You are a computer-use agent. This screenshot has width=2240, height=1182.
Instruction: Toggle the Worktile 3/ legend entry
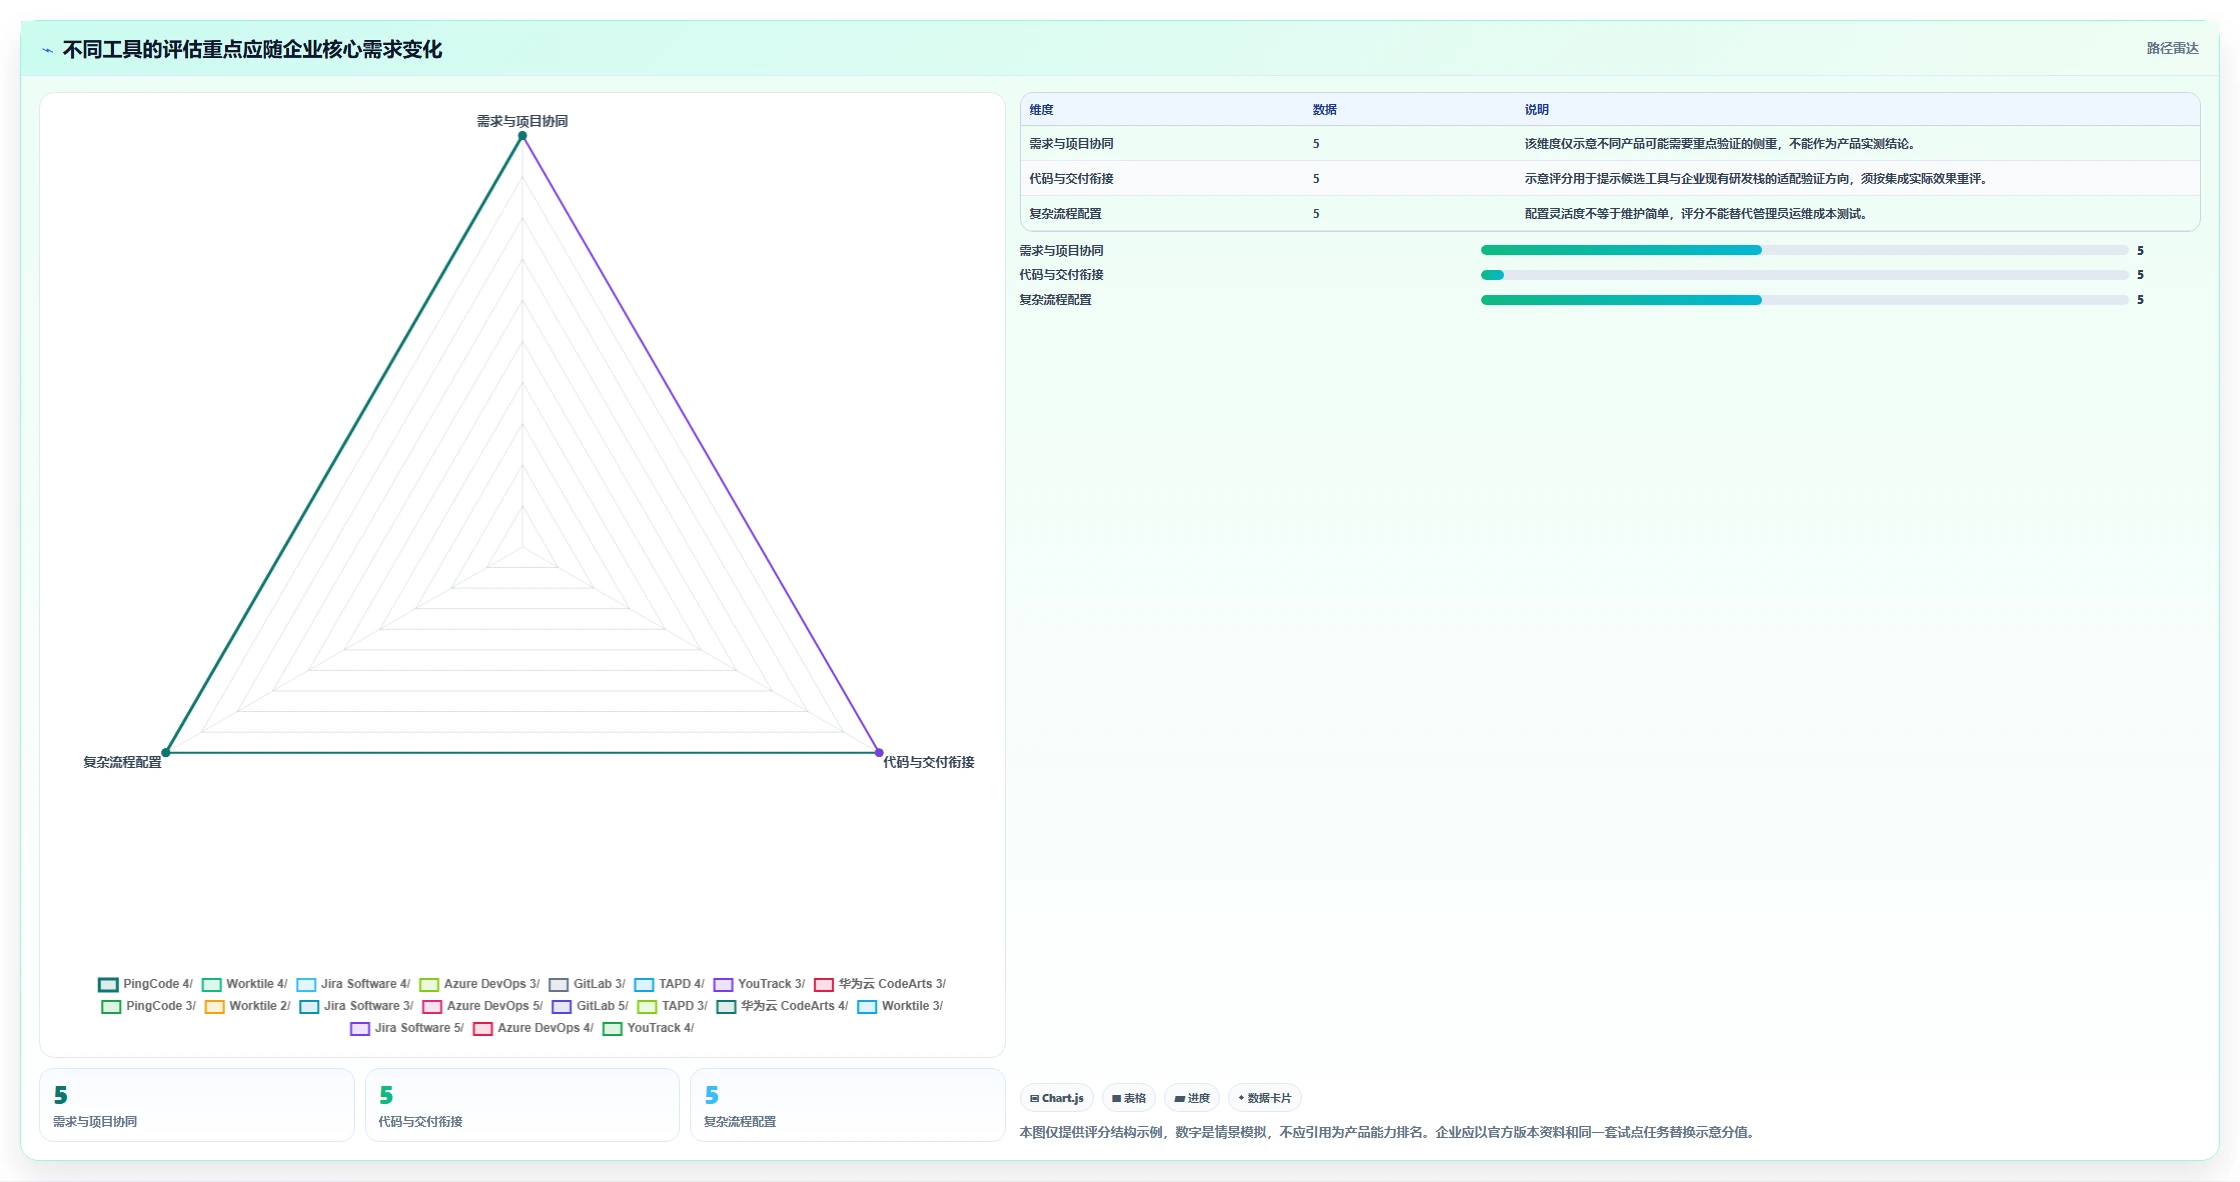[900, 1006]
